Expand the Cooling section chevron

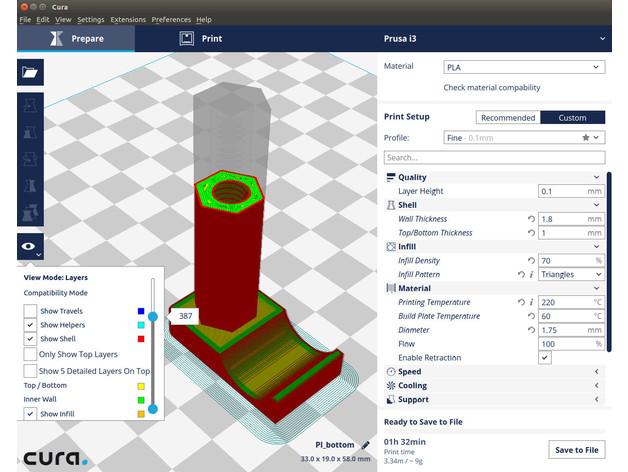[596, 385]
